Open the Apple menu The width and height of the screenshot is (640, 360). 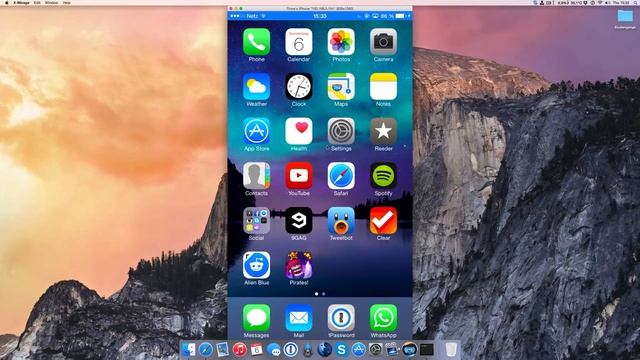pyautogui.click(x=7, y=2)
